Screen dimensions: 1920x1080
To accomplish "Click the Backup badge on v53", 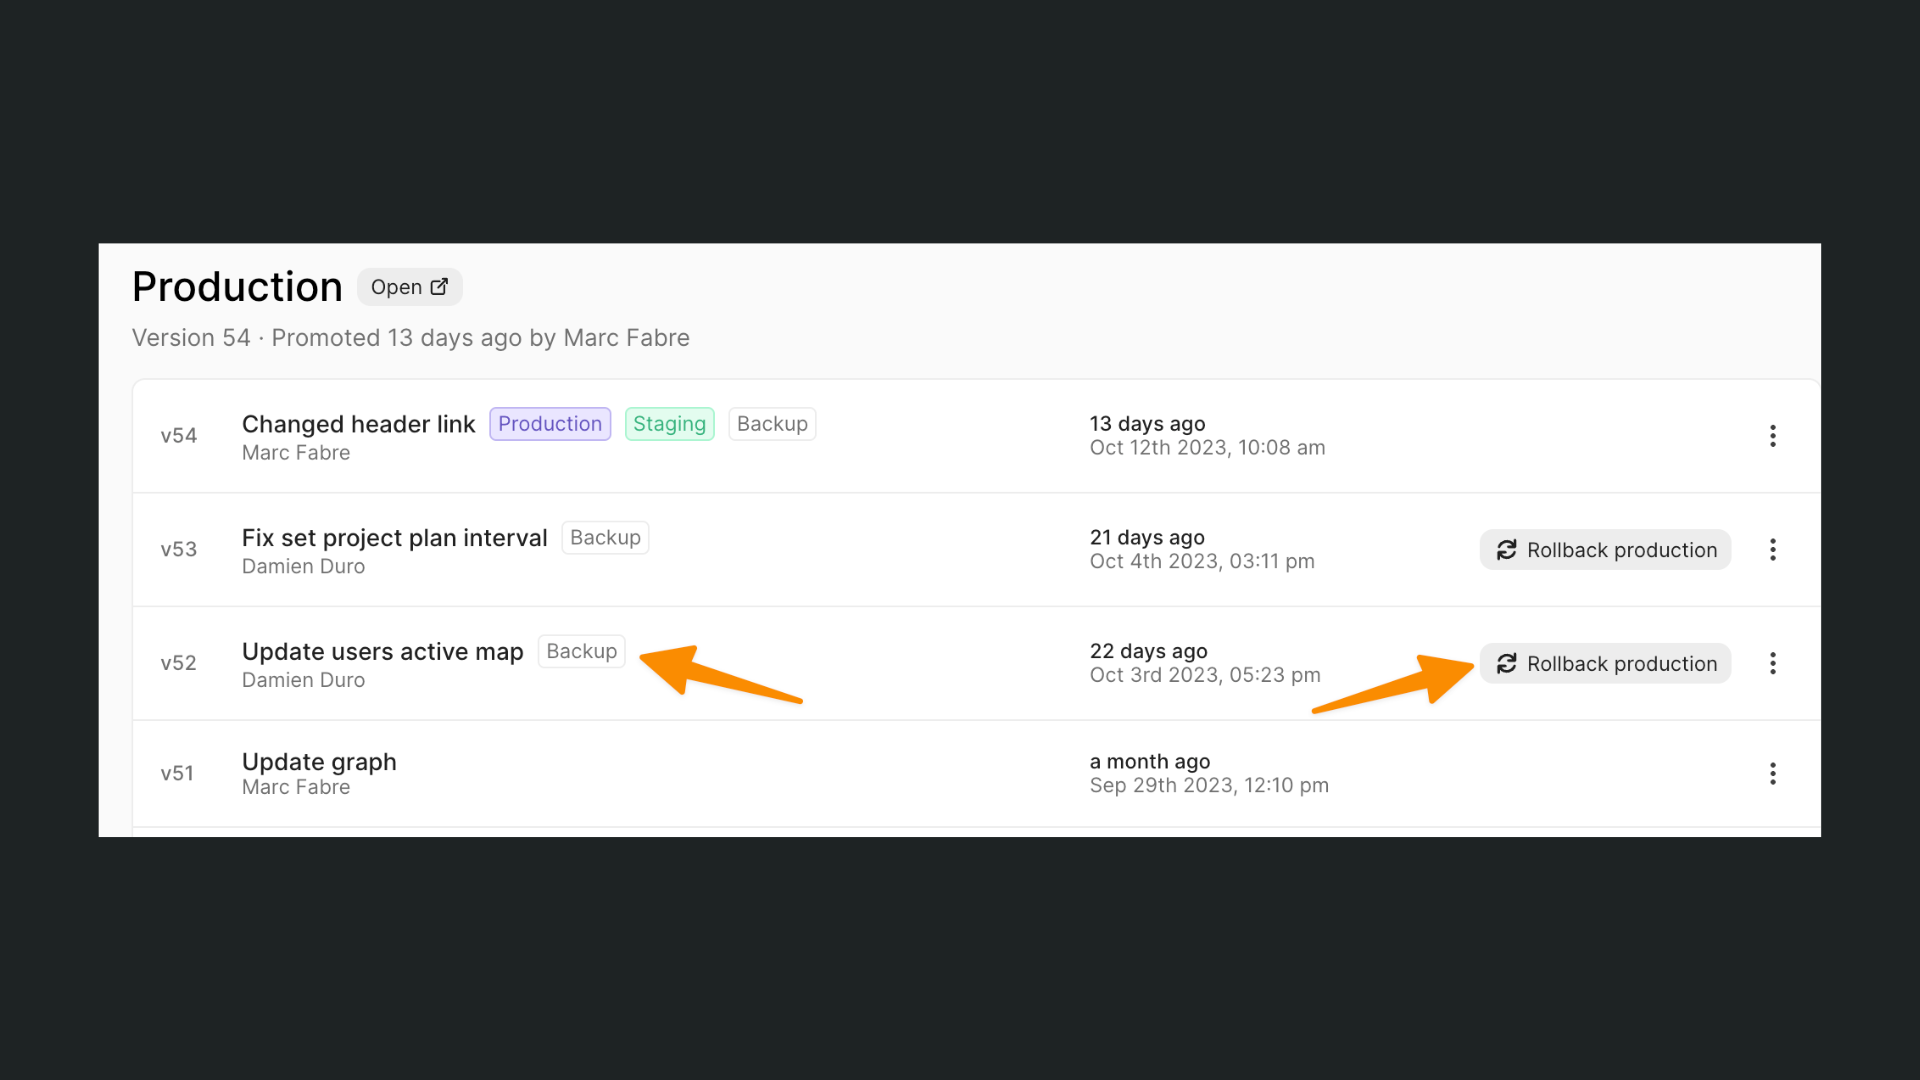I will coord(605,538).
